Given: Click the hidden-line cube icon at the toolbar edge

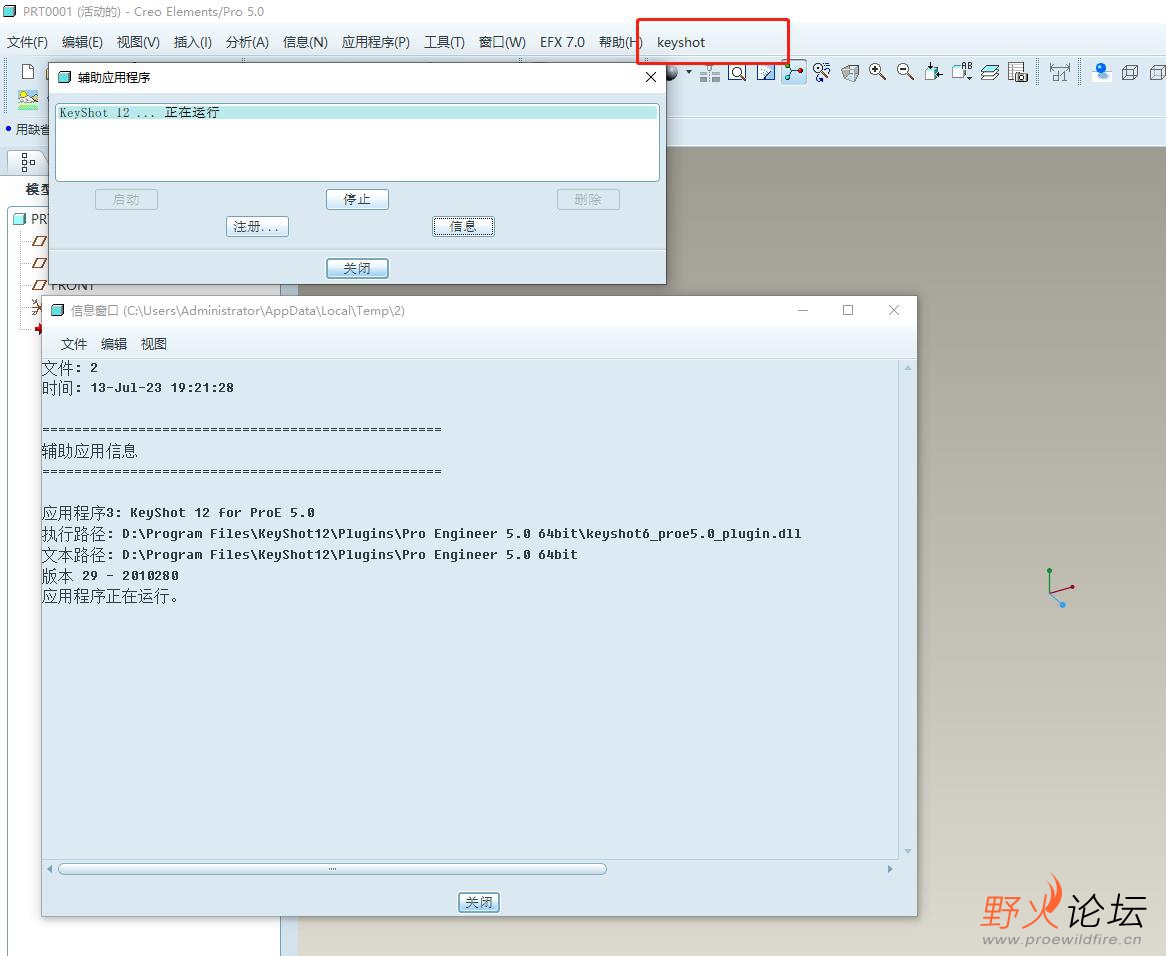Looking at the screenshot, I should click(1157, 72).
